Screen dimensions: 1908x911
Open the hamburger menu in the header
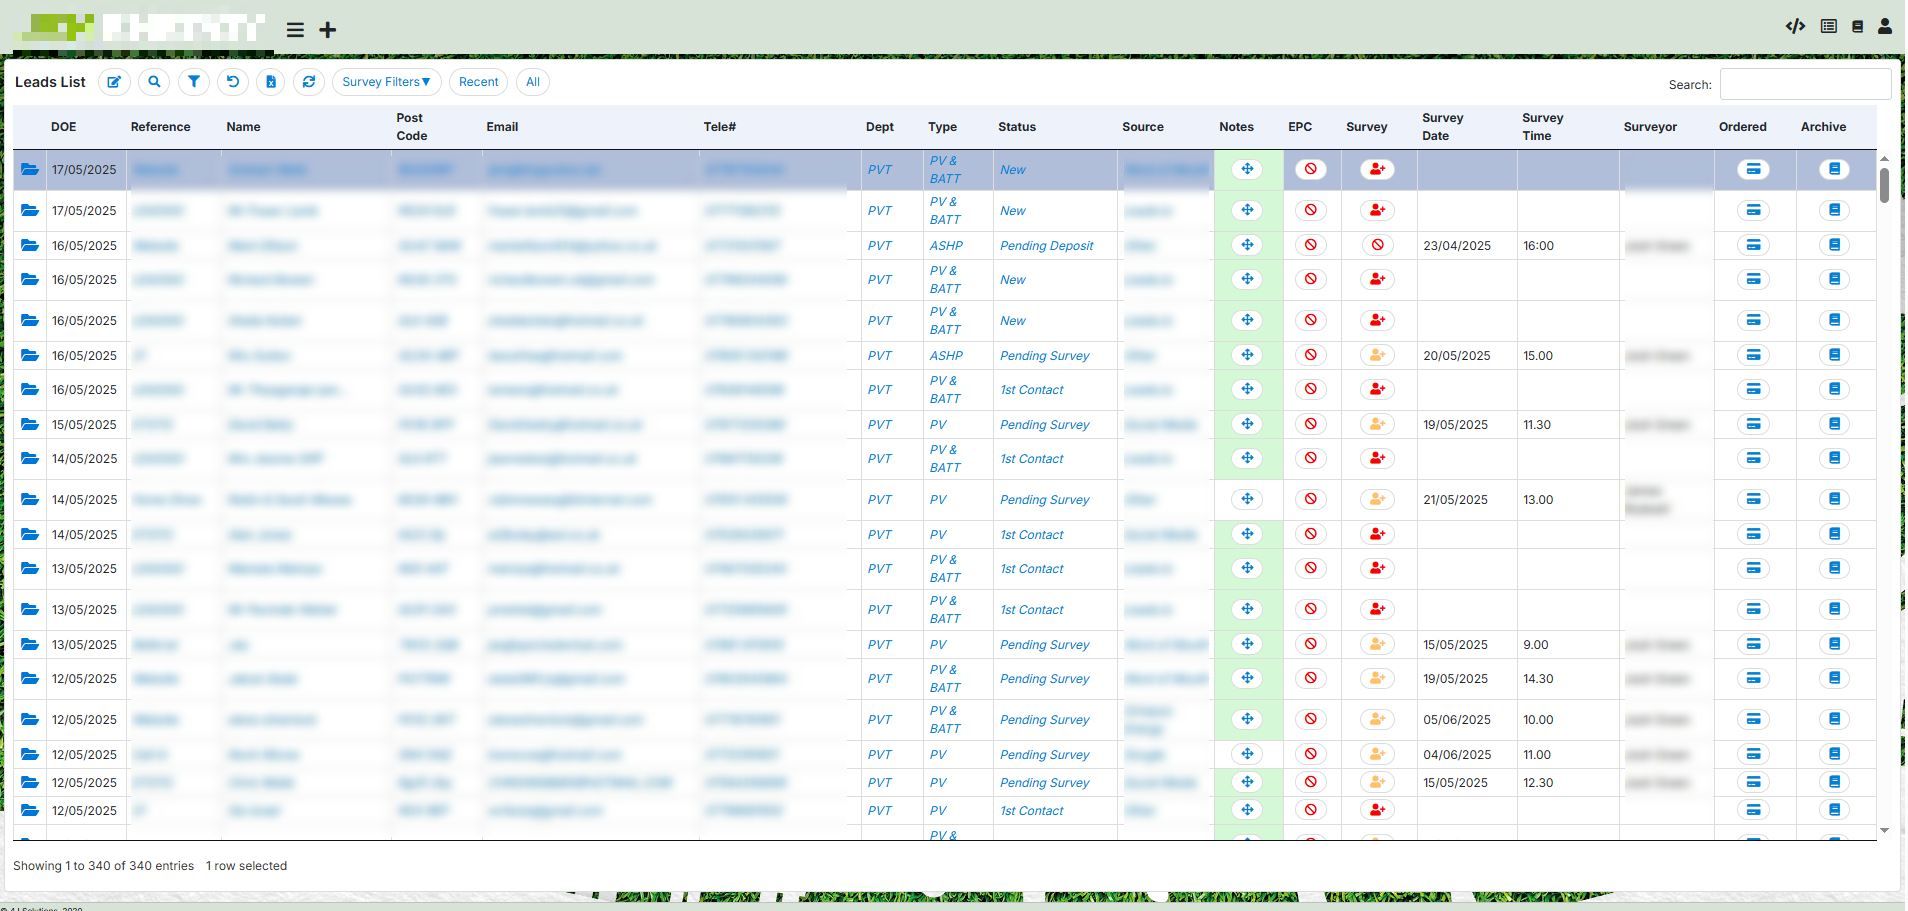pyautogui.click(x=295, y=30)
